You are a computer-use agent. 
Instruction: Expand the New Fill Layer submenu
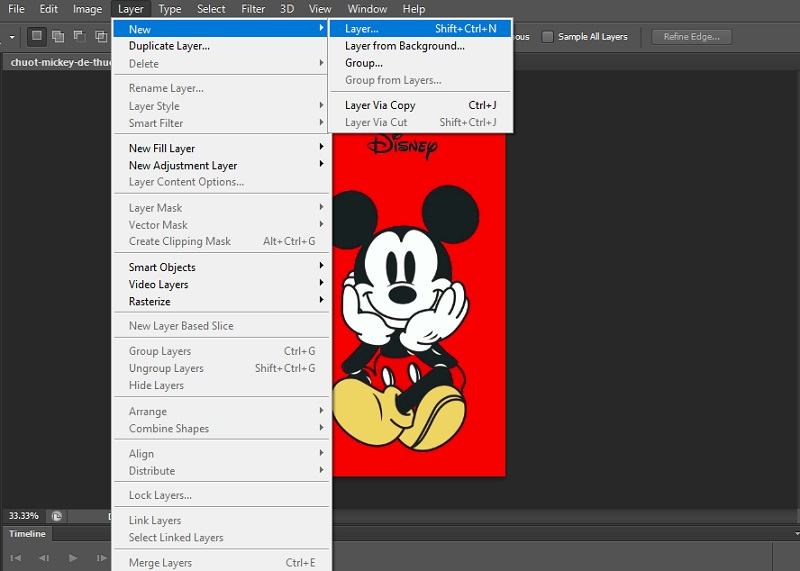220,148
